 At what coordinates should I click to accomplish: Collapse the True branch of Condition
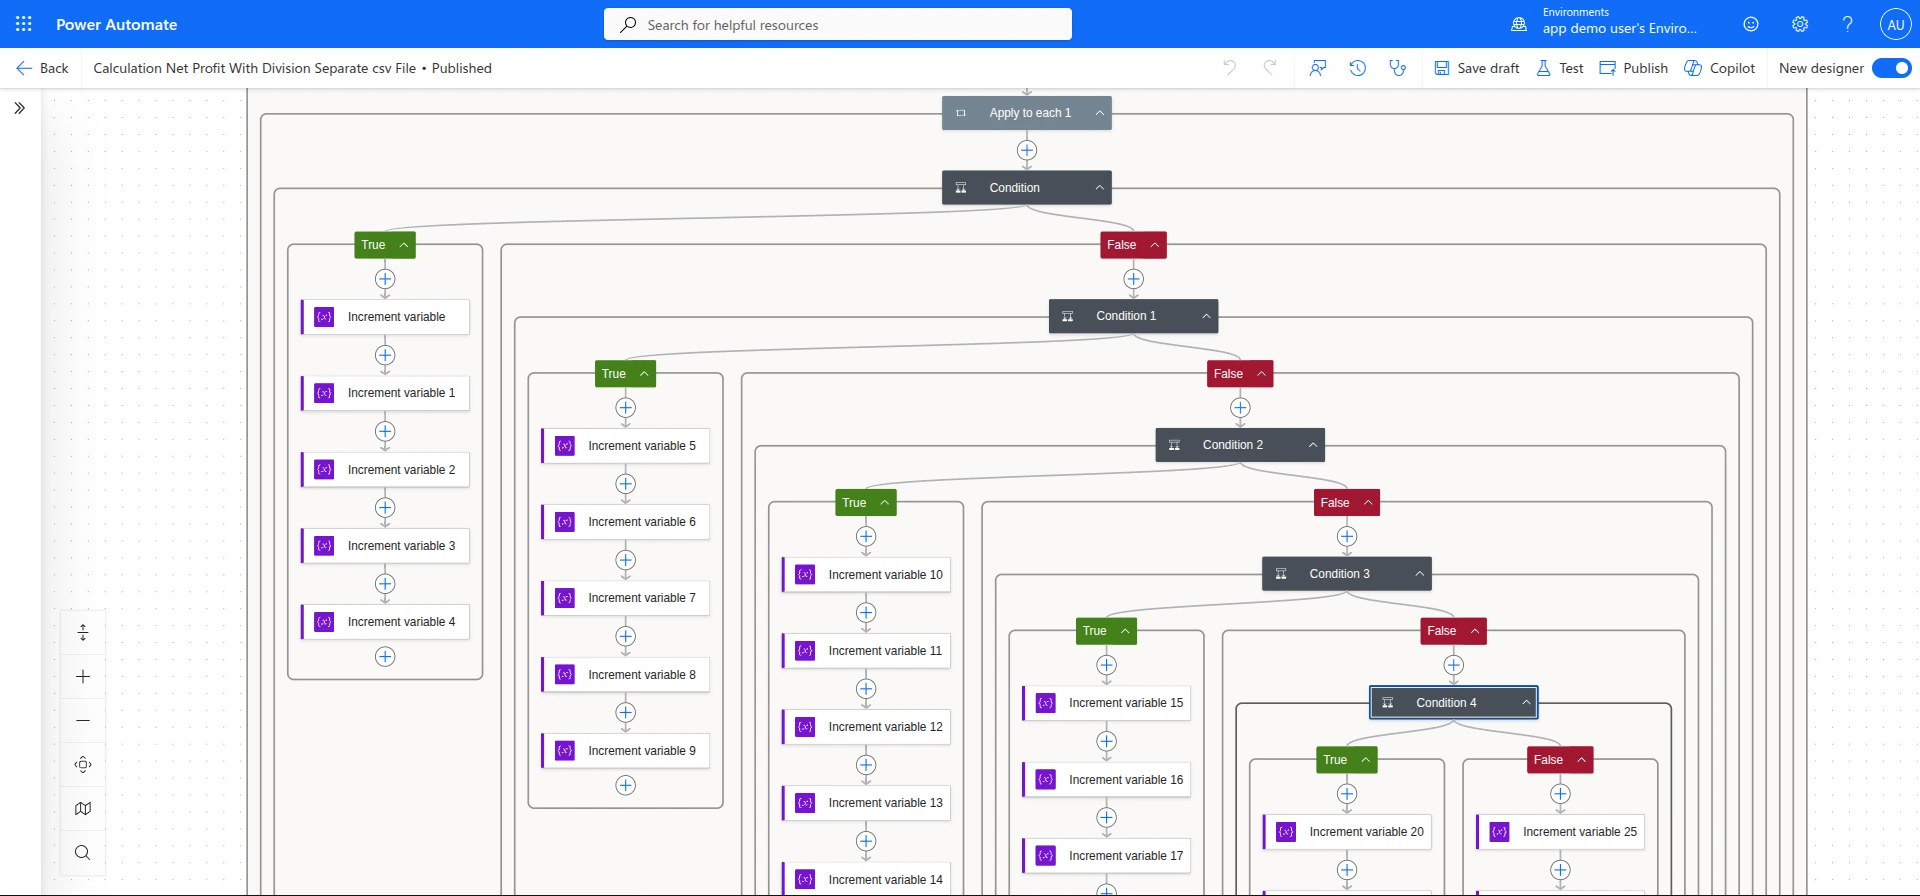pos(404,245)
